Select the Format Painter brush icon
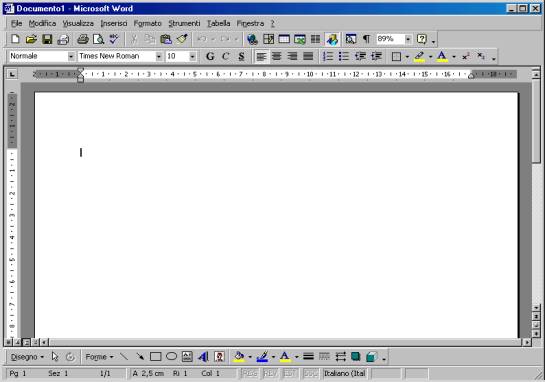This screenshot has height=382, width=545. point(182,39)
